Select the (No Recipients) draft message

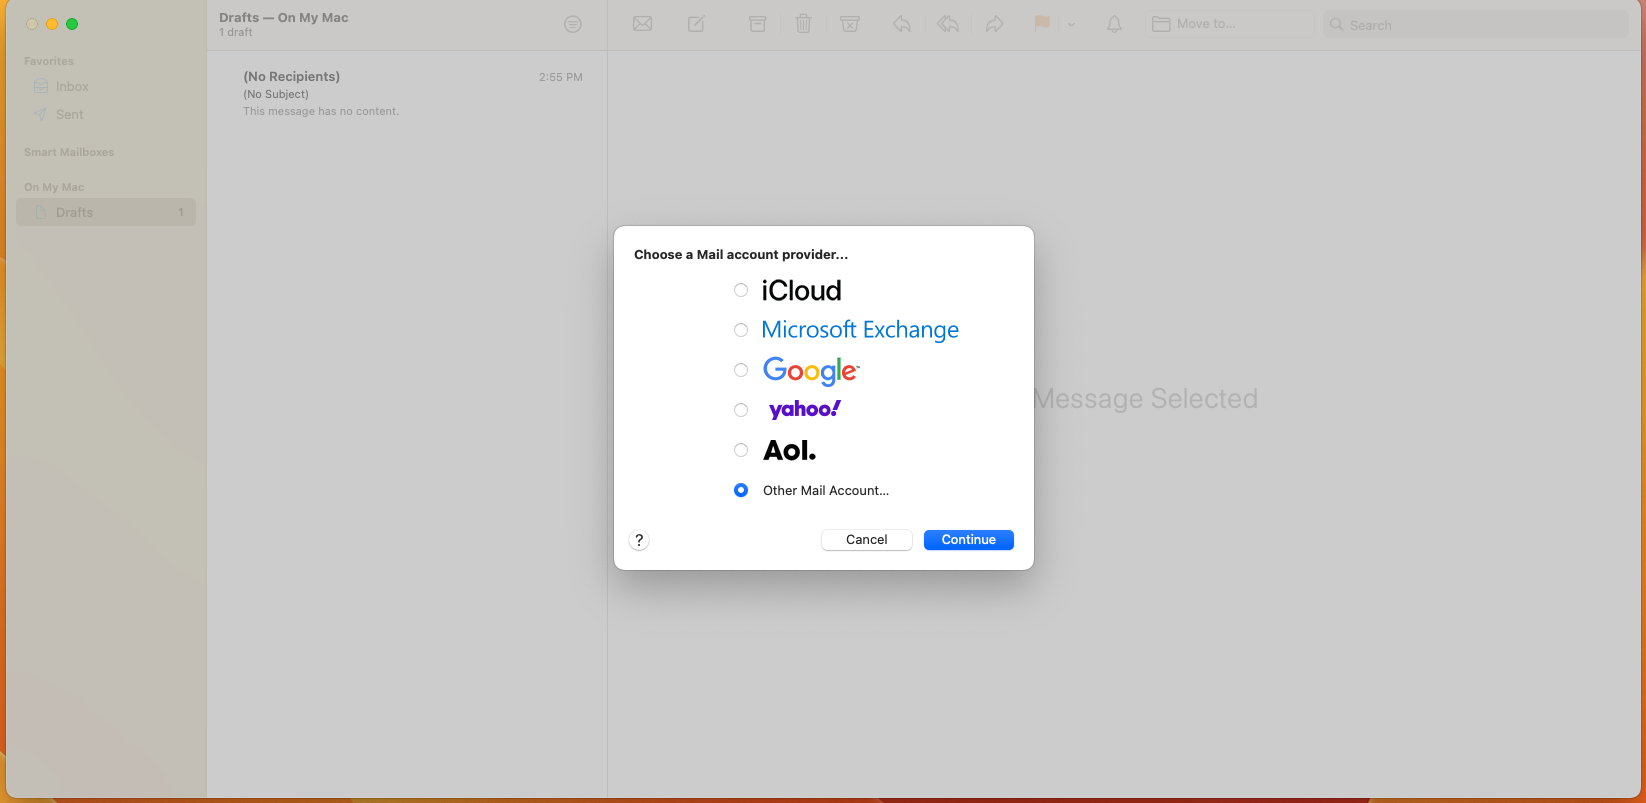pyautogui.click(x=407, y=94)
